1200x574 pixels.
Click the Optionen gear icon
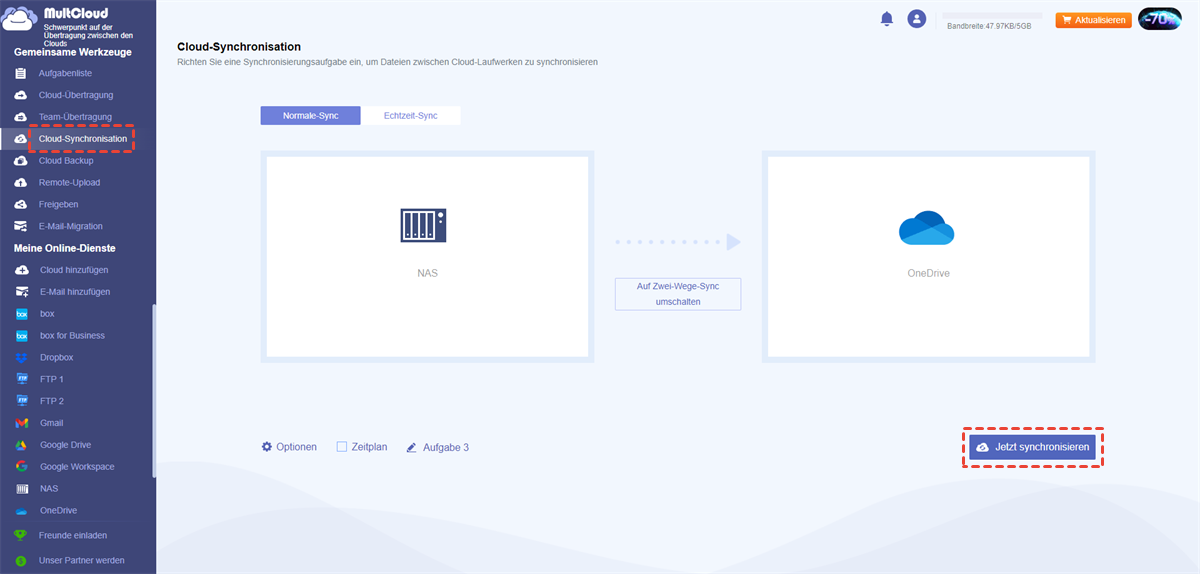[x=267, y=447]
